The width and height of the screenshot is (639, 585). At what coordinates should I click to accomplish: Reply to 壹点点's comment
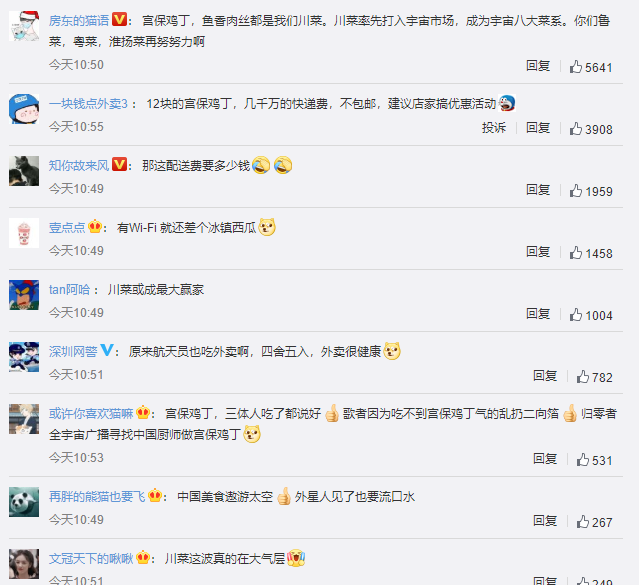coord(538,252)
